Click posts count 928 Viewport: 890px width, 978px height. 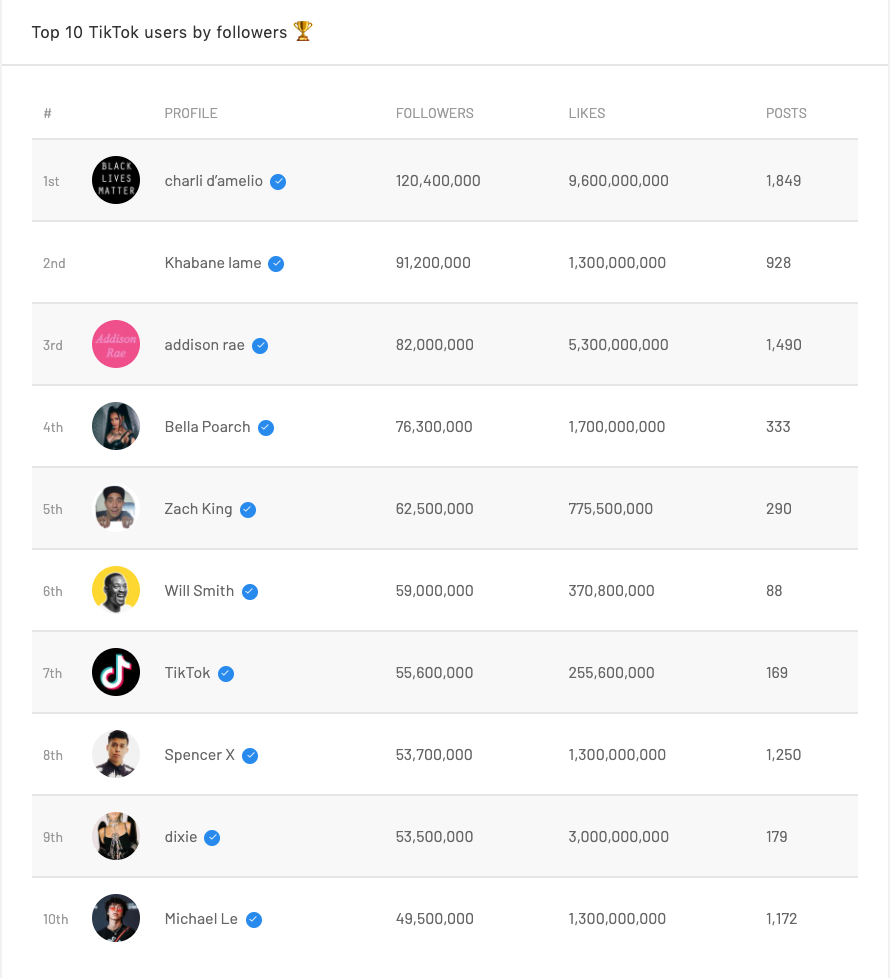[778, 263]
